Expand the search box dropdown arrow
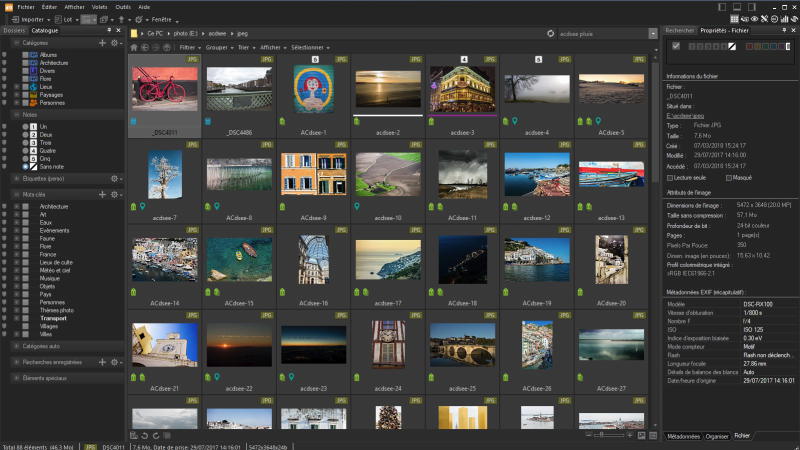 653,34
